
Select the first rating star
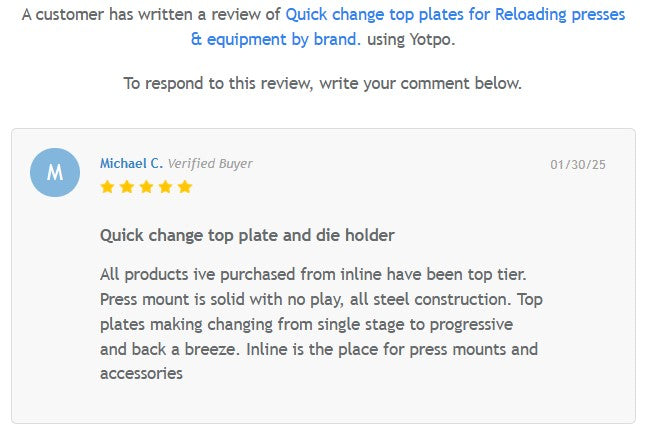[x=107, y=187]
